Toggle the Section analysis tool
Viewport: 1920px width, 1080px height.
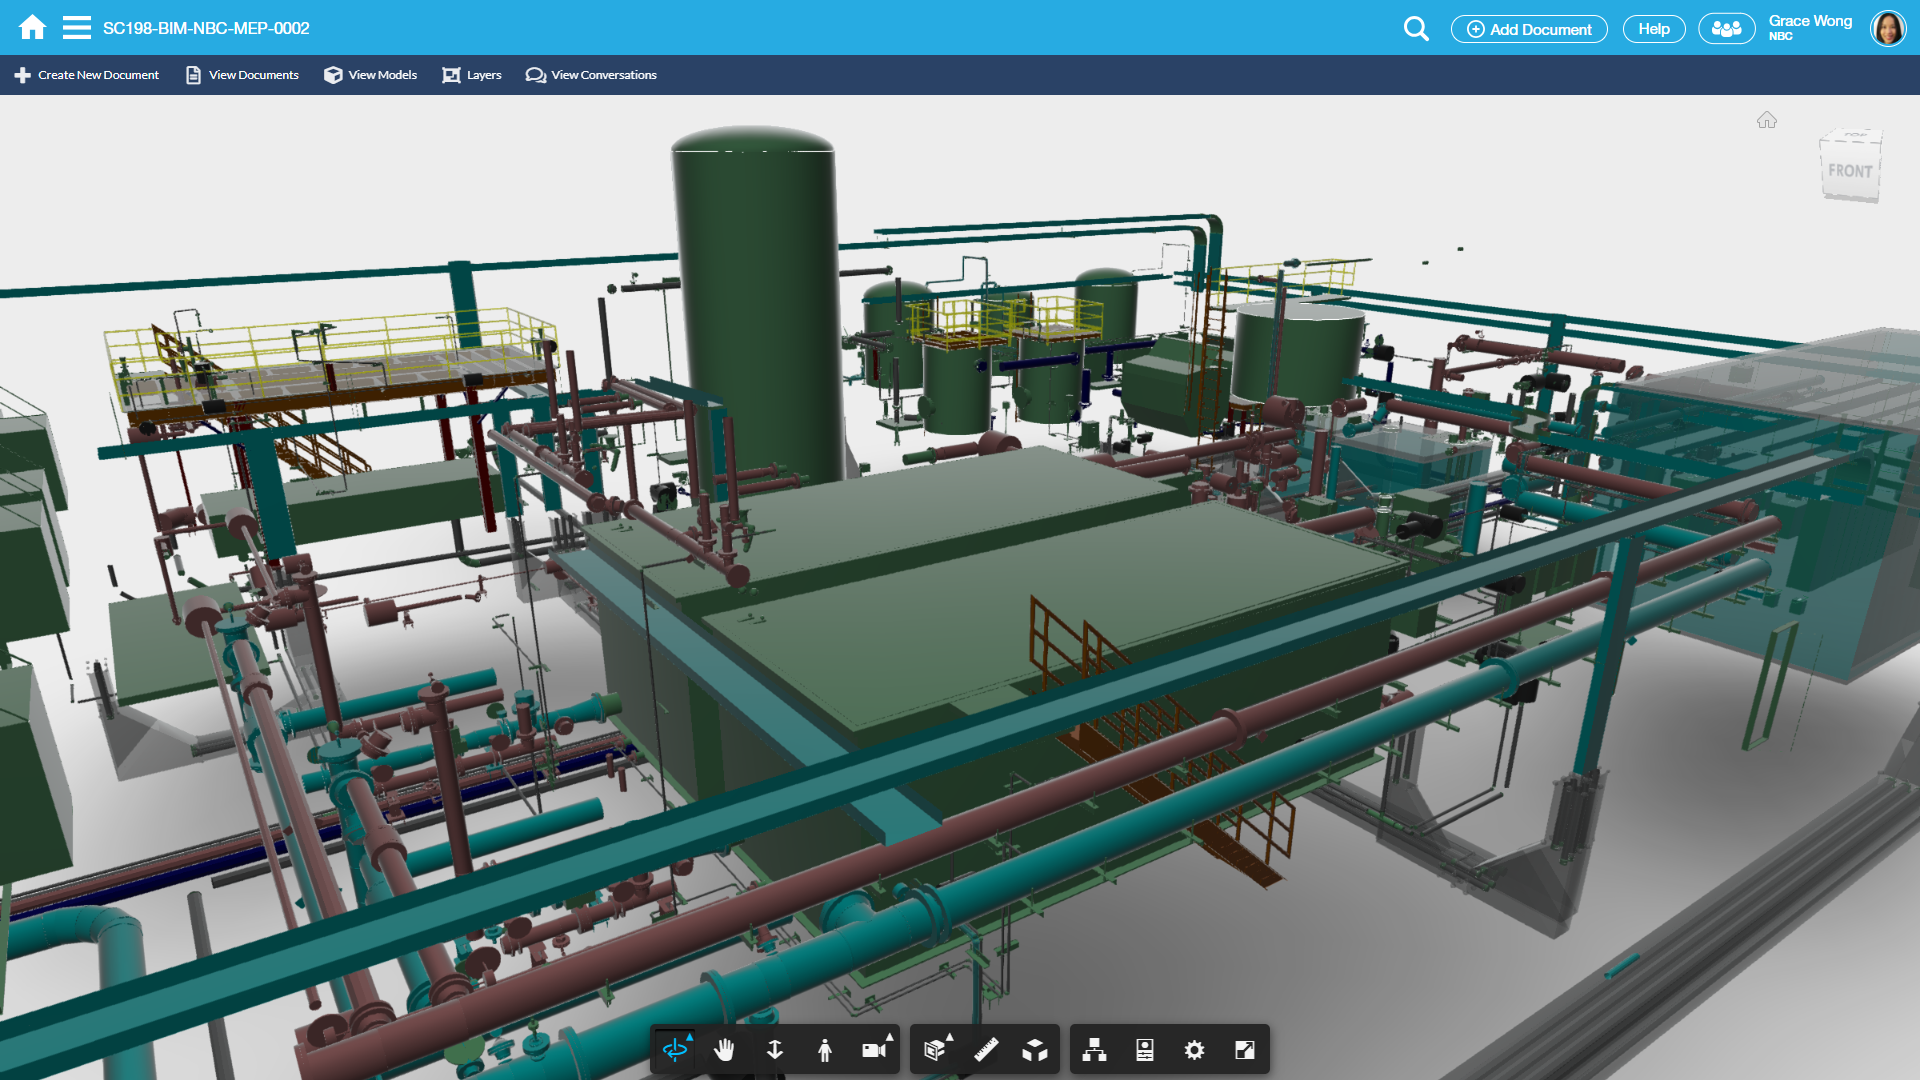934,1050
